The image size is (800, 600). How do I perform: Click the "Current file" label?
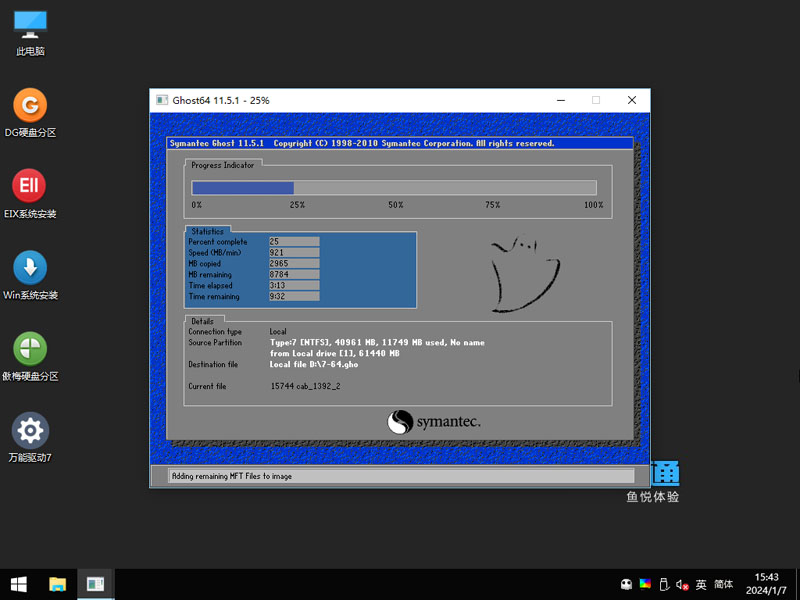pos(207,386)
